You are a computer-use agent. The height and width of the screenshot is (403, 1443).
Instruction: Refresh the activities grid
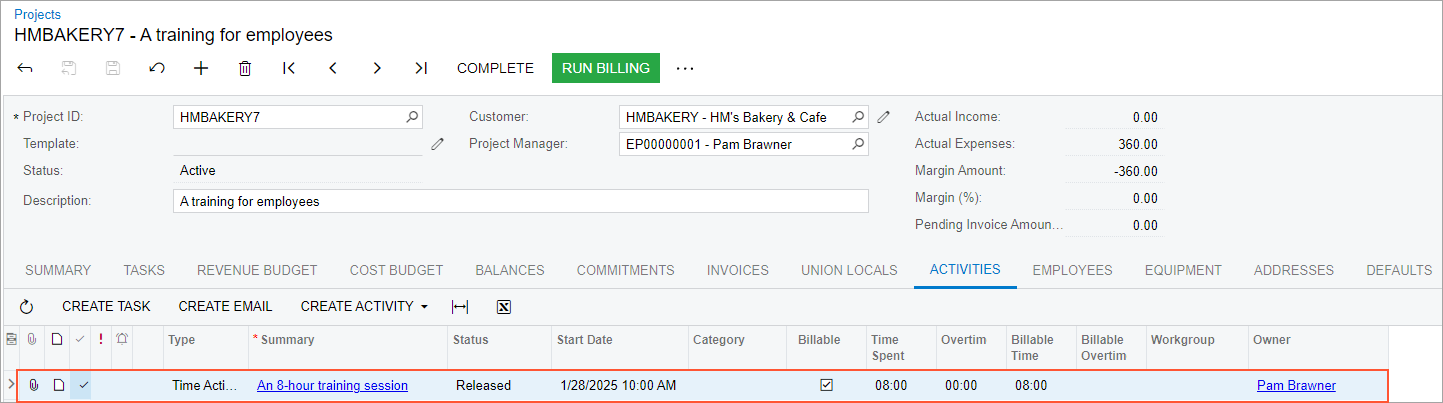click(x=27, y=306)
